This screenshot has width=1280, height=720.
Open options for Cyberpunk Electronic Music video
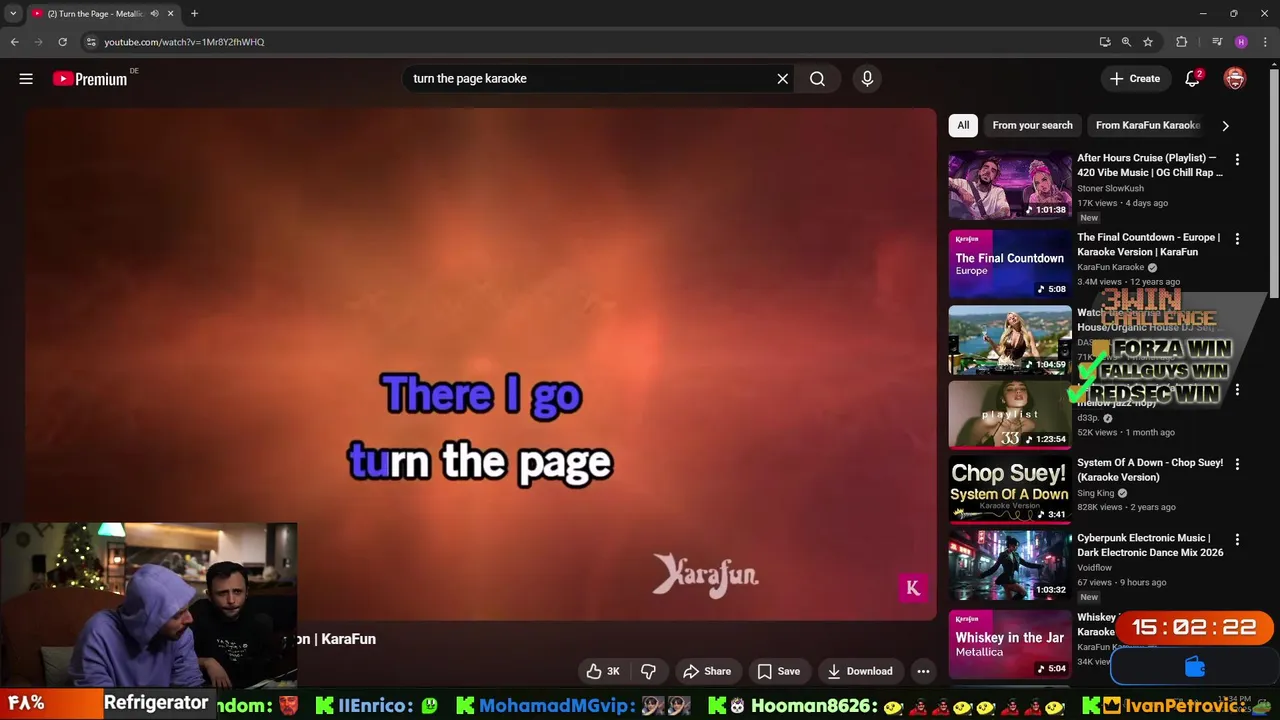coord(1237,540)
